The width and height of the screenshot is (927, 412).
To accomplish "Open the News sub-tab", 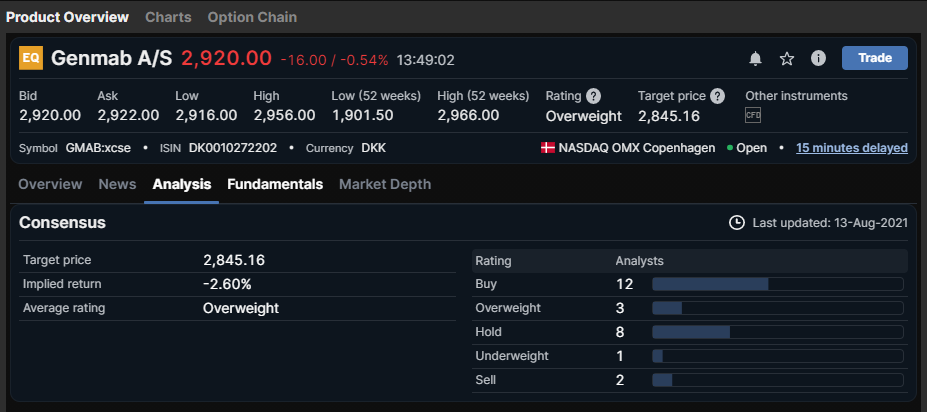I will (x=118, y=184).
